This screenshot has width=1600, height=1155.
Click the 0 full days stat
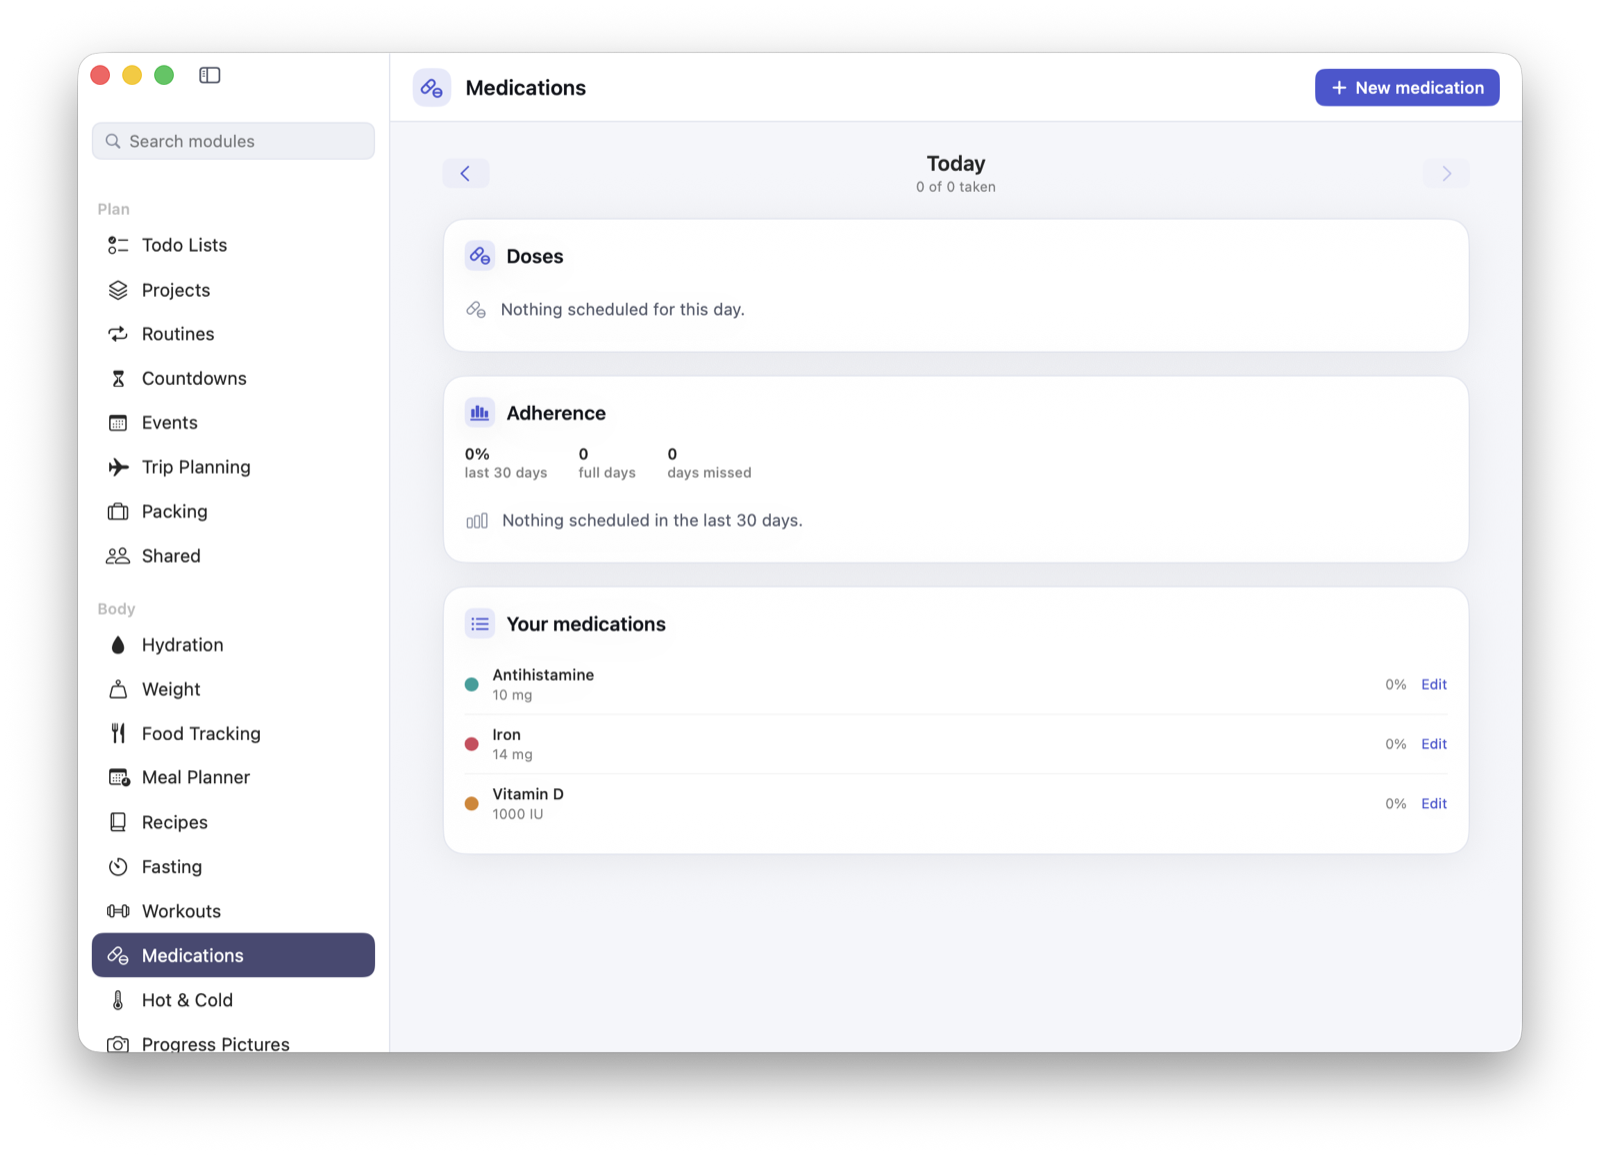(607, 463)
